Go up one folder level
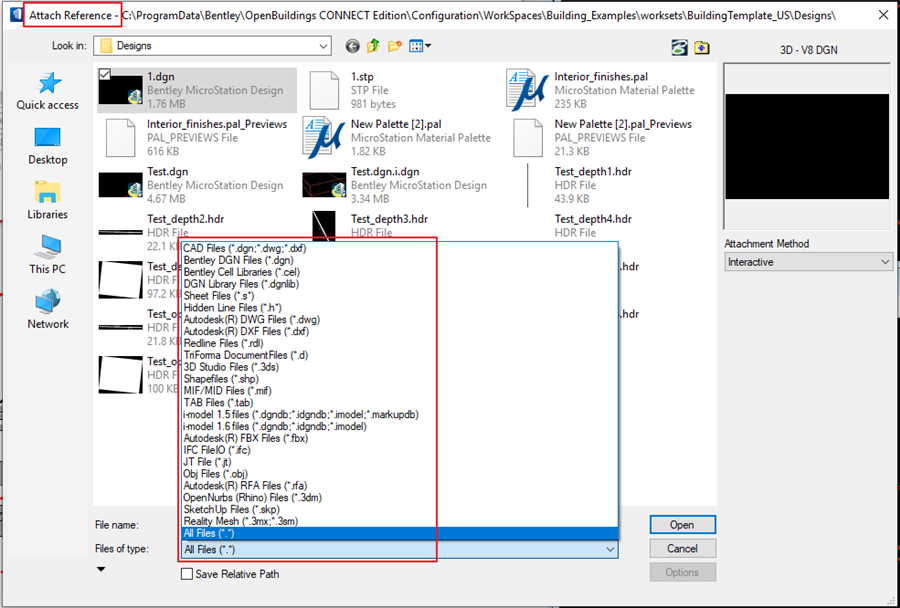 pyautogui.click(x=374, y=46)
